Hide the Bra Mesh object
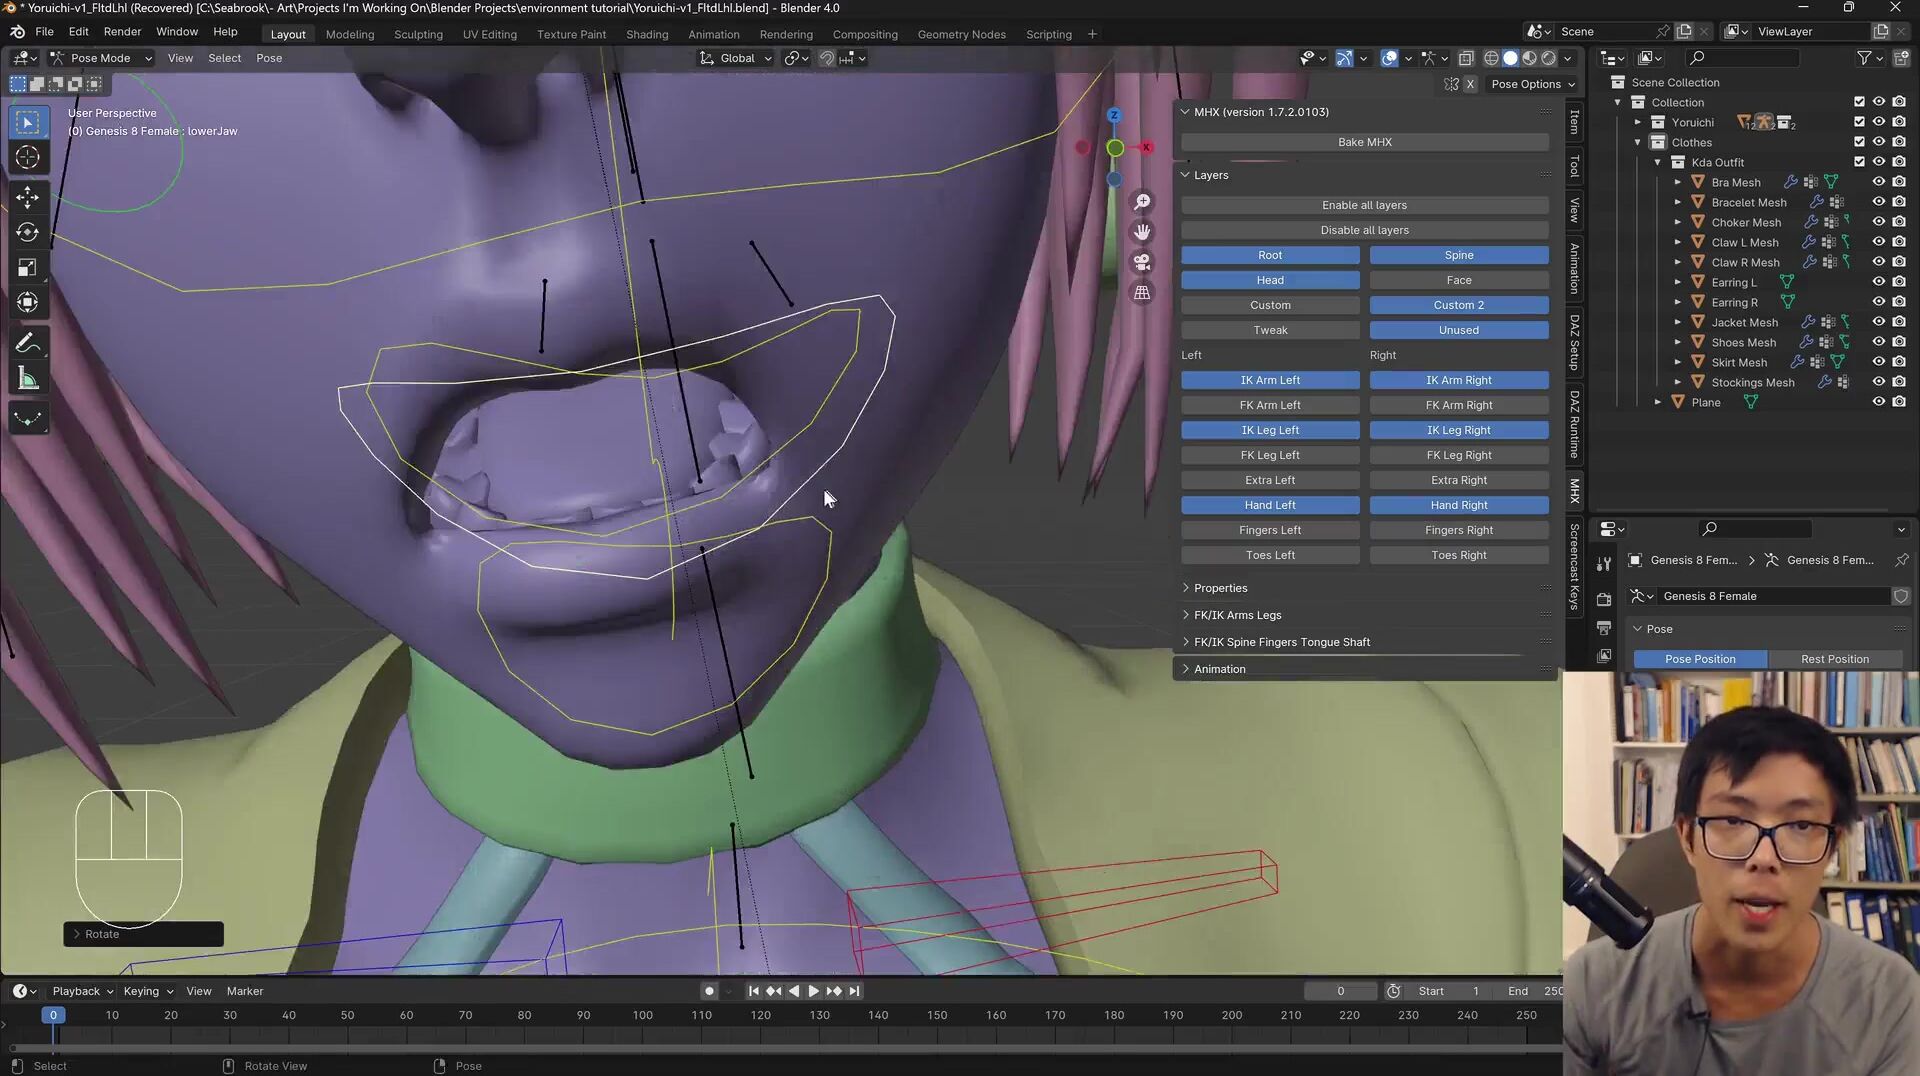Screen dimensions: 1920x1076 [1879, 182]
